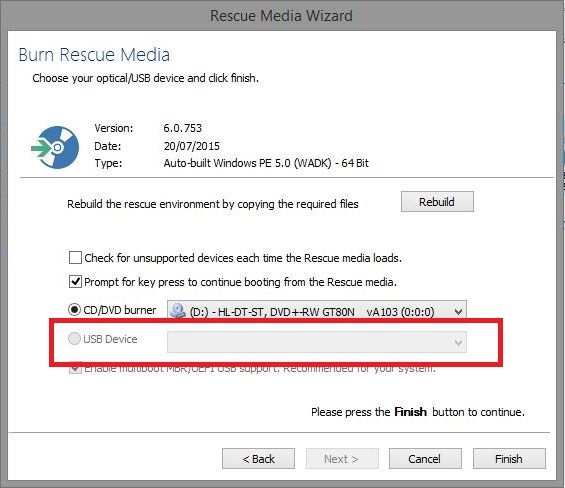Screen dimensions: 565x488
Task: Cancel the Rescue Media Wizard
Action: (x=425, y=458)
